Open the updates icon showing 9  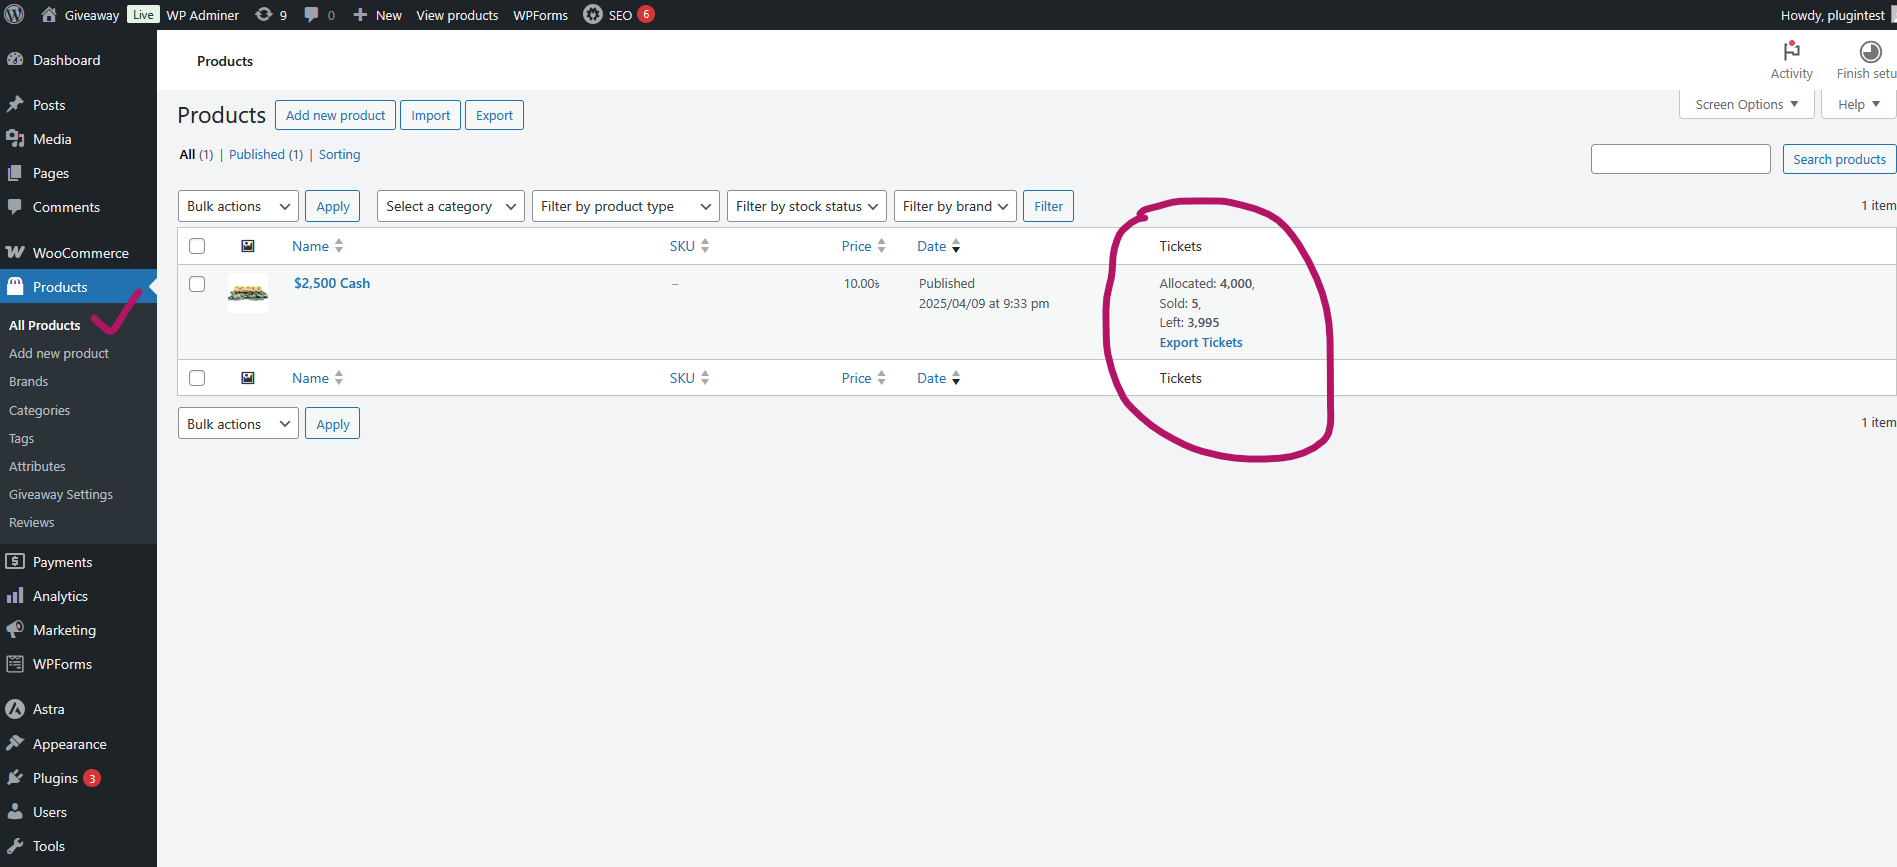[x=264, y=15]
